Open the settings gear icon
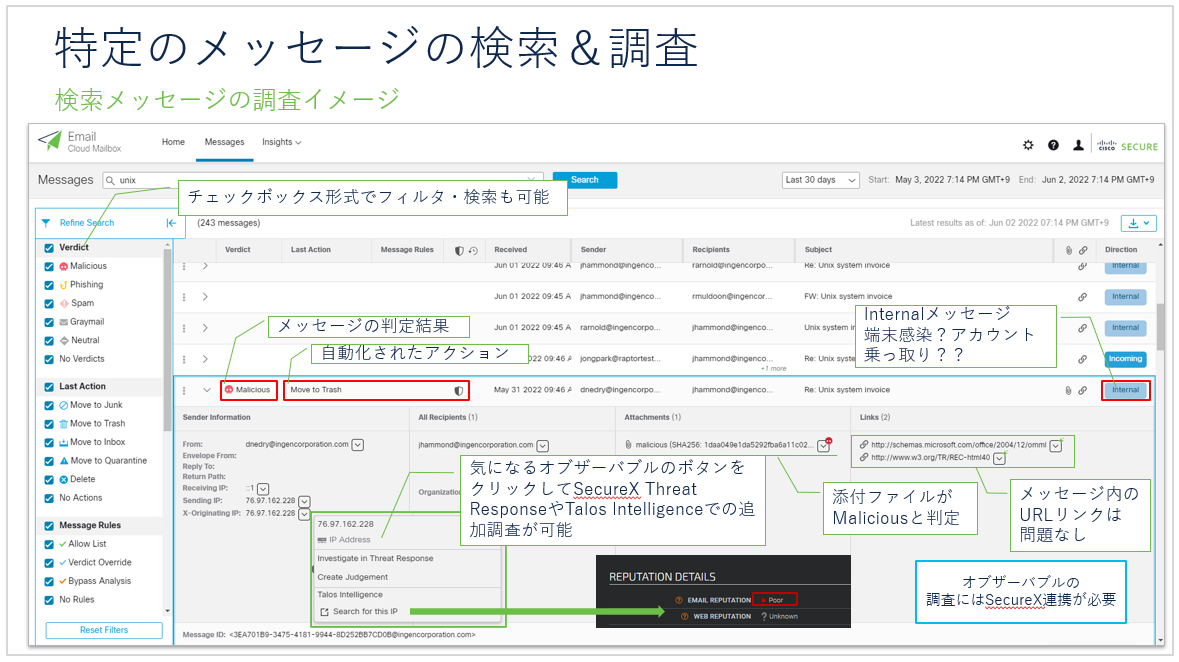This screenshot has width=1179, height=662. pyautogui.click(x=1028, y=145)
